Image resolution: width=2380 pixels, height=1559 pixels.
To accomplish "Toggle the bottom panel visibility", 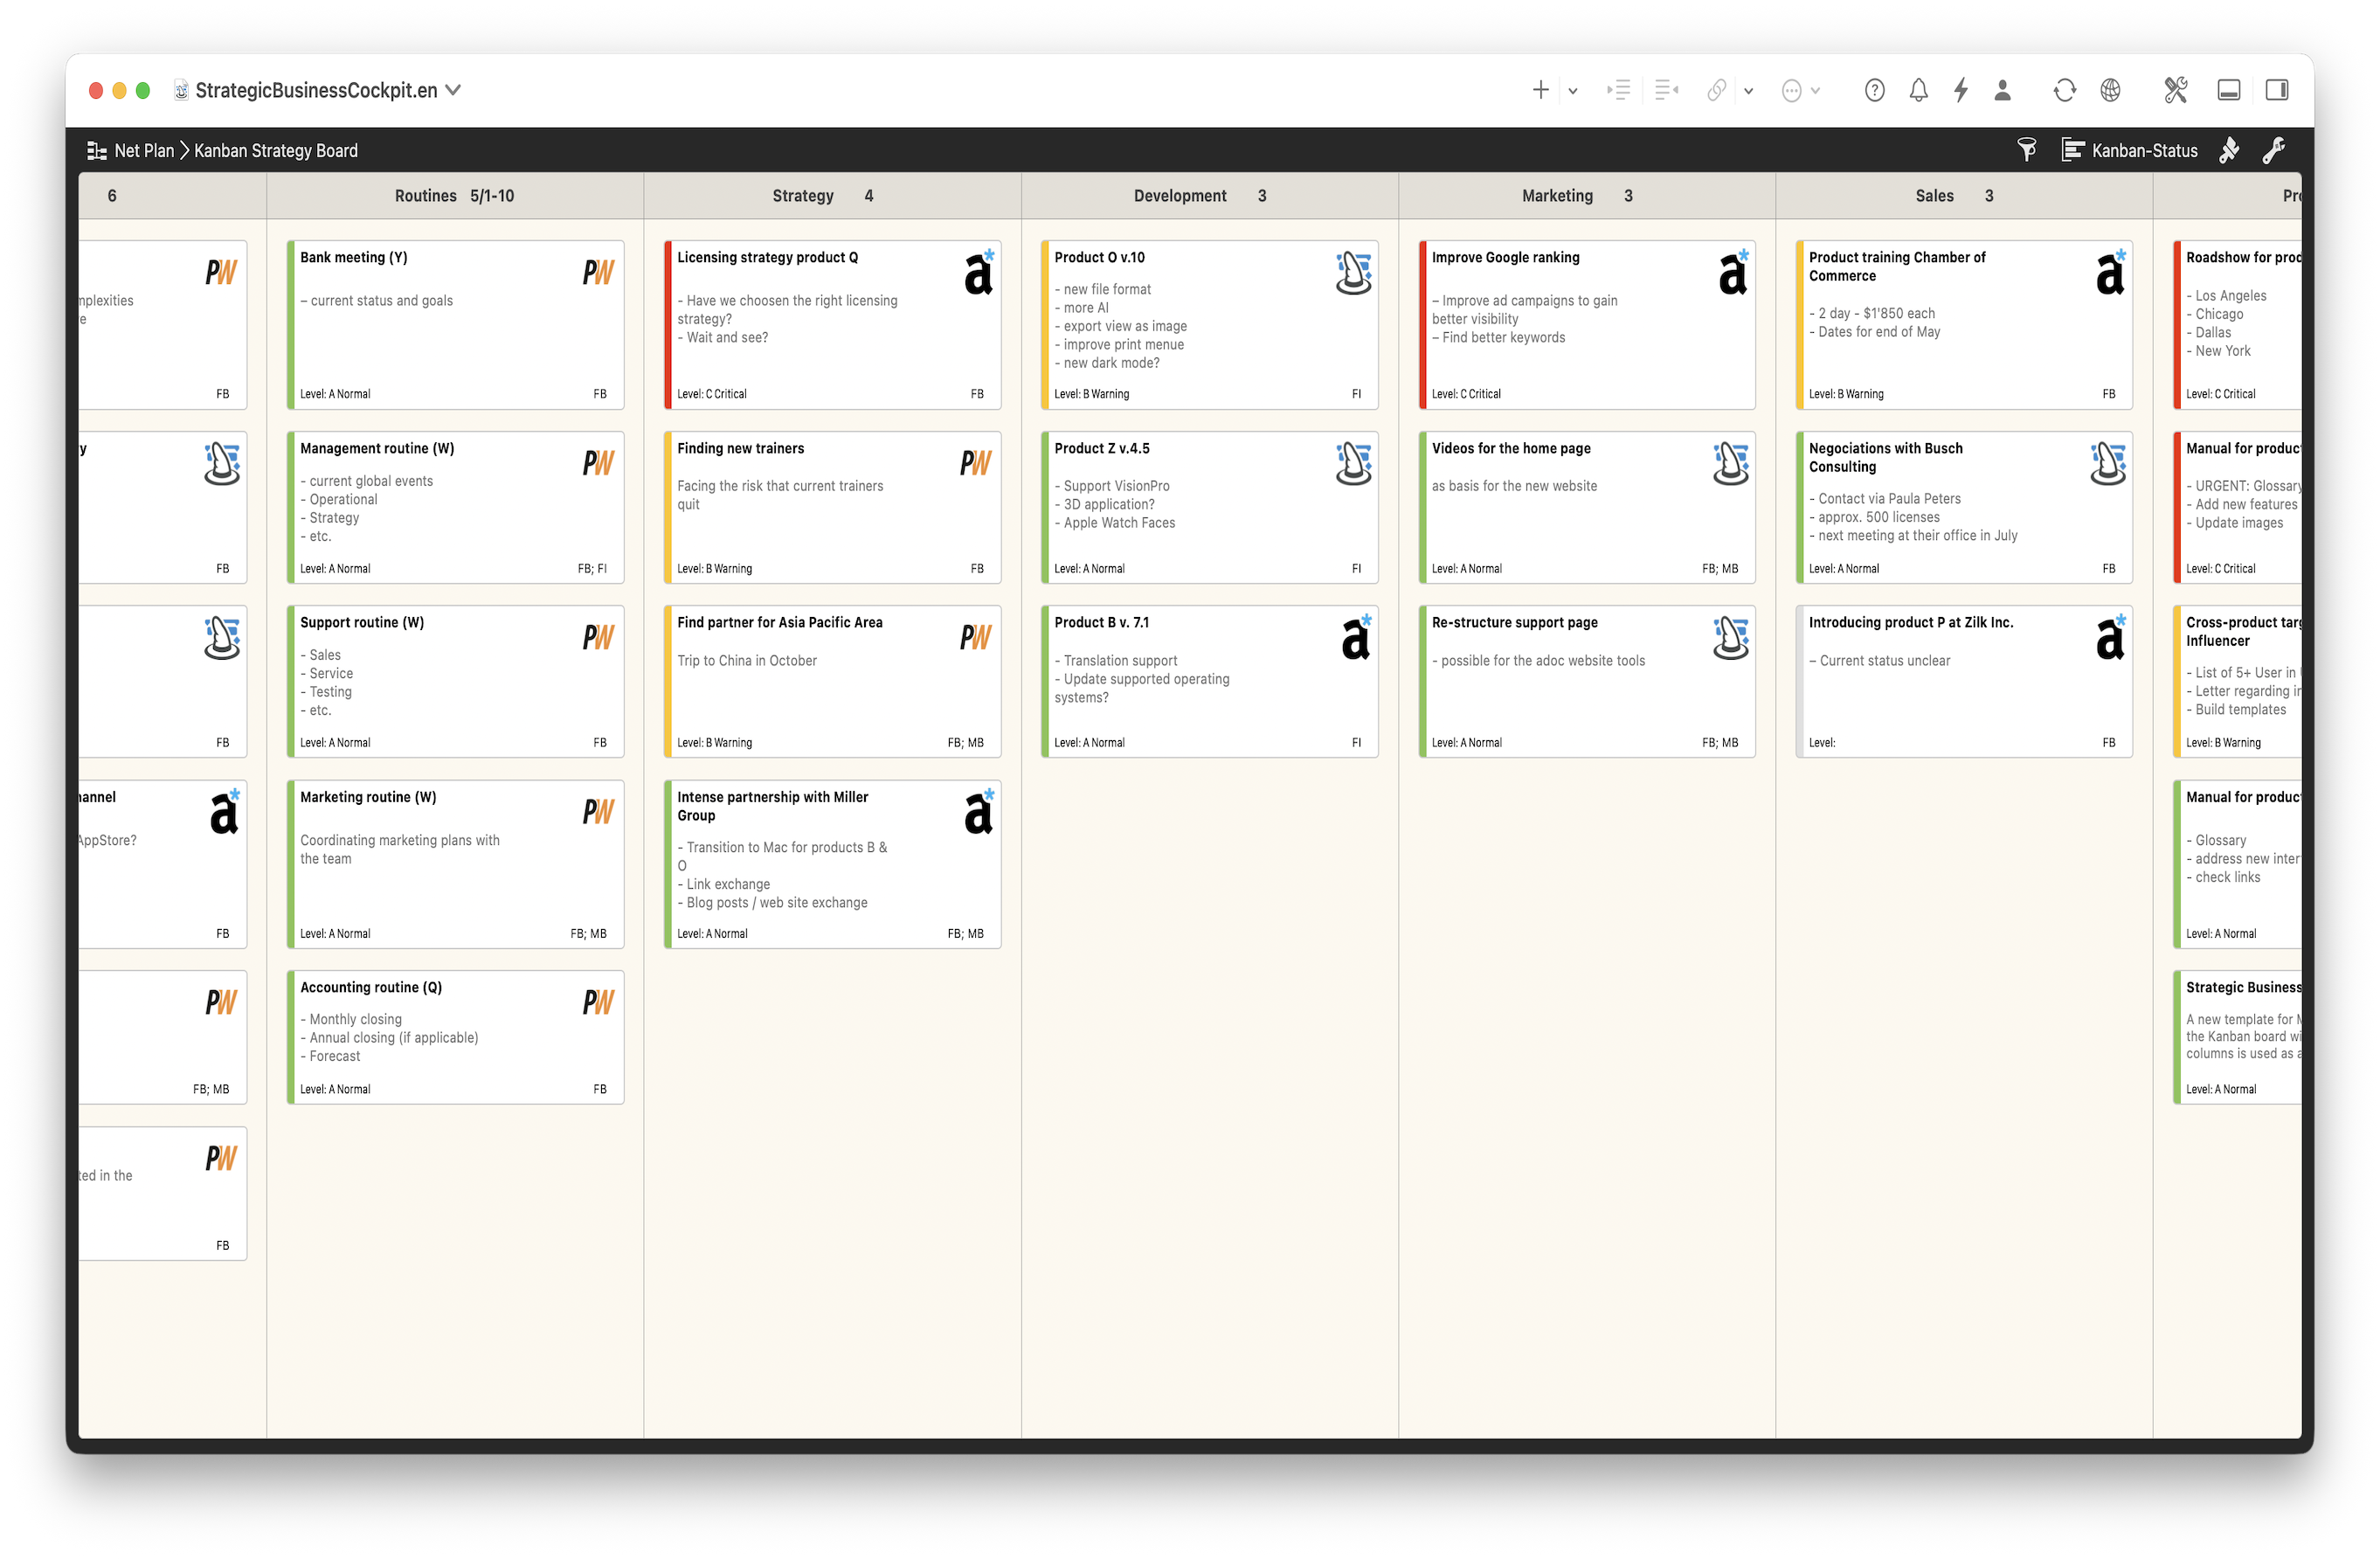I will pyautogui.click(x=2229, y=90).
